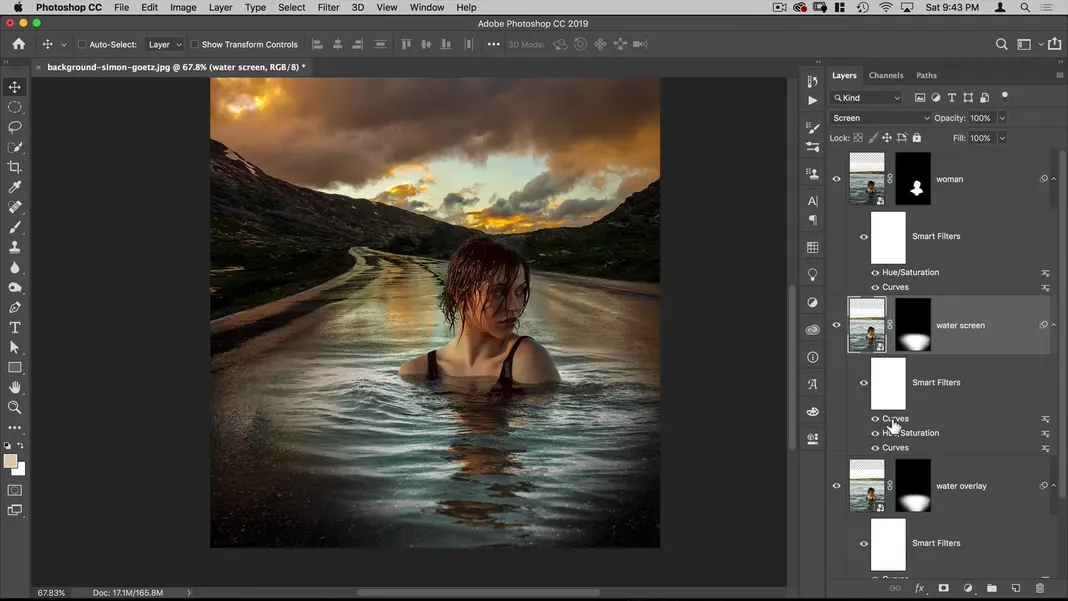Create new fill or adjustment layer
1068x601 pixels.
point(967,587)
